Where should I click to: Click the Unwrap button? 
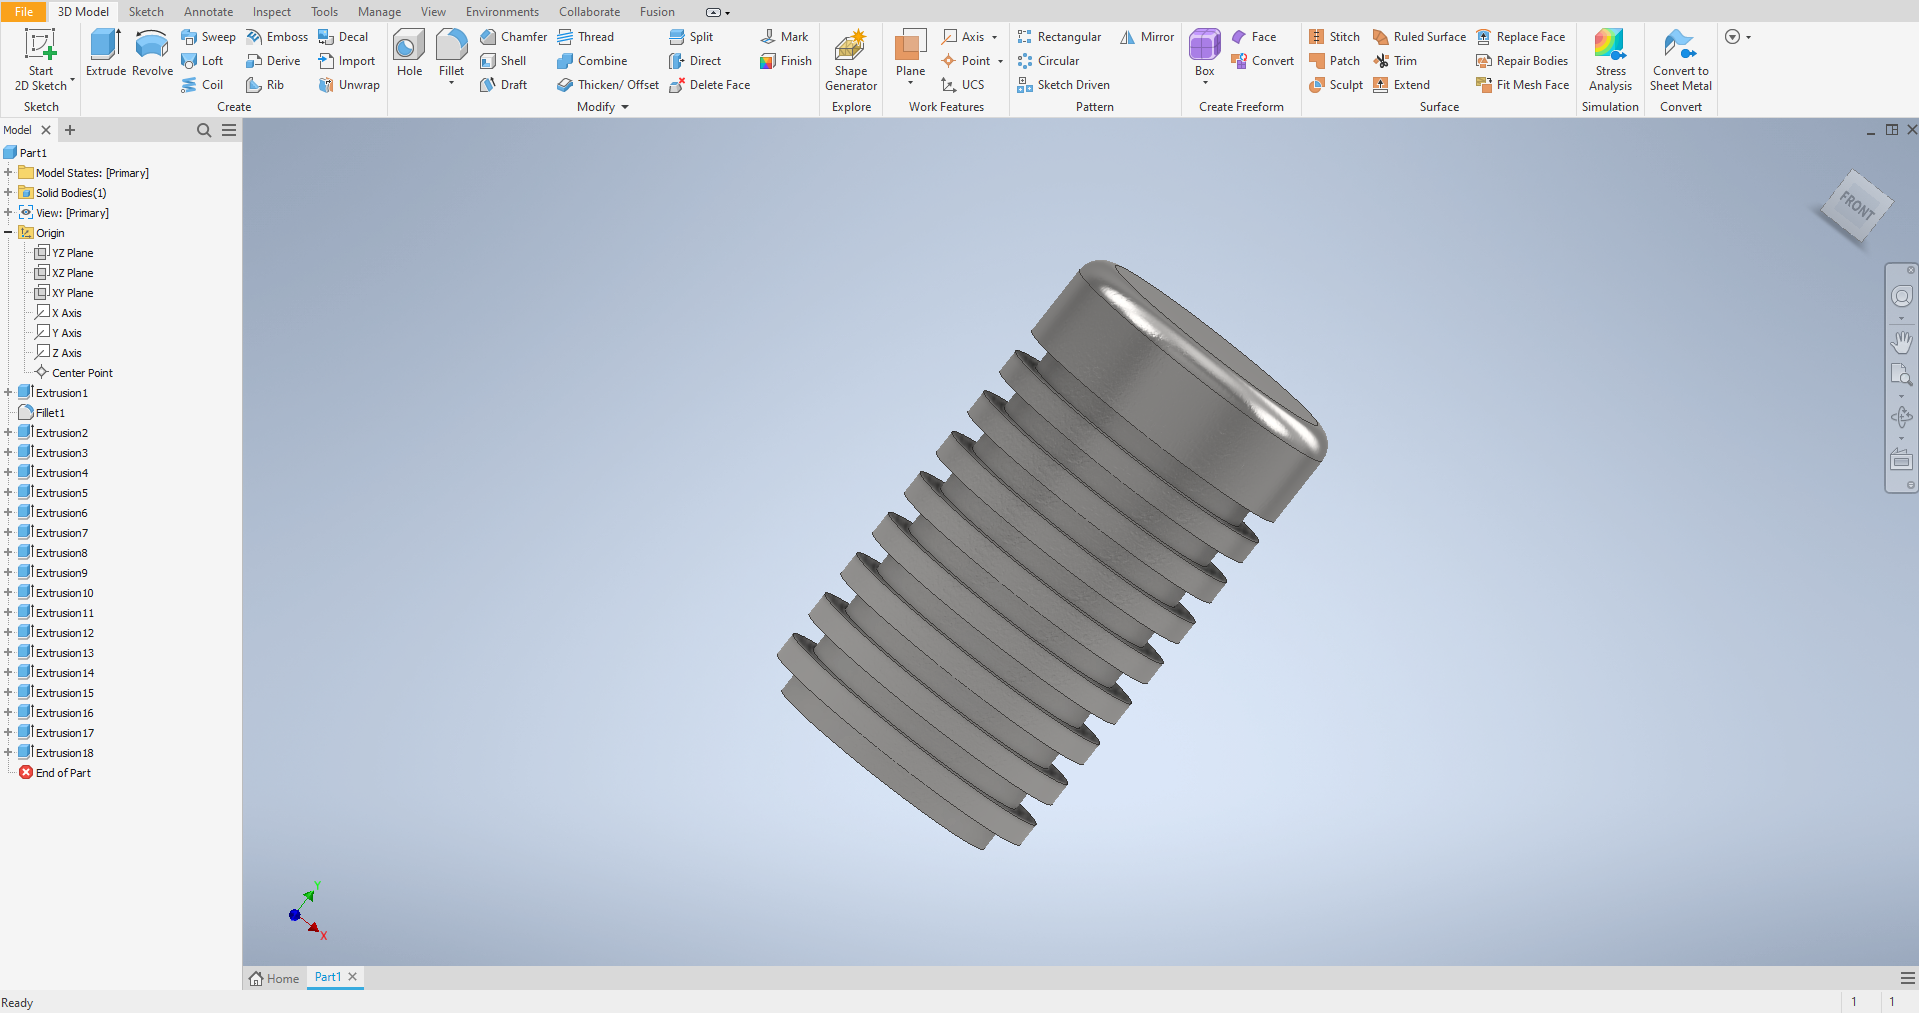click(349, 85)
